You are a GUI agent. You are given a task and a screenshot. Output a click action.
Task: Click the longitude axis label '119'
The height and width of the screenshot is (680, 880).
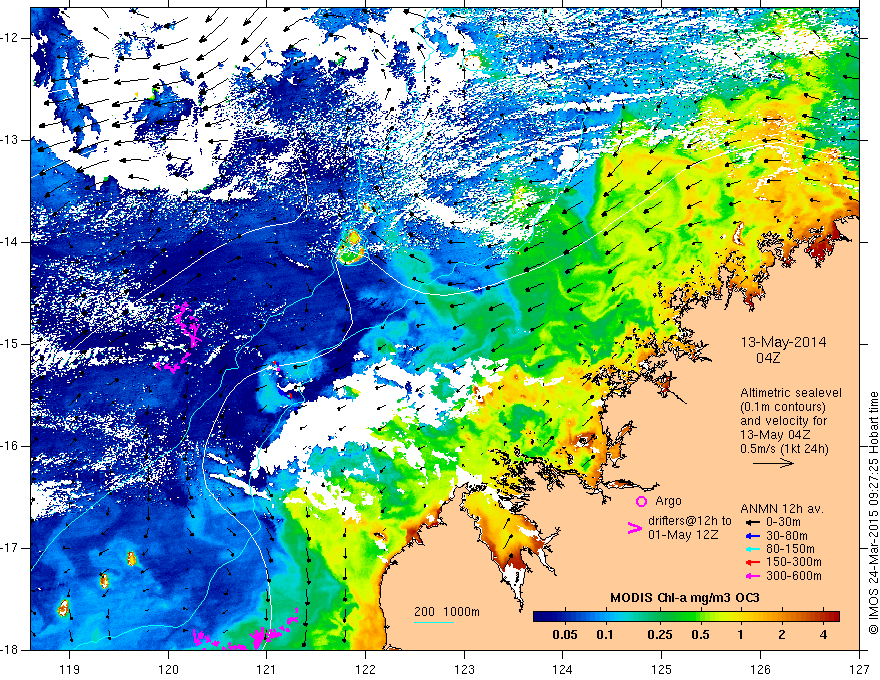coord(69,669)
